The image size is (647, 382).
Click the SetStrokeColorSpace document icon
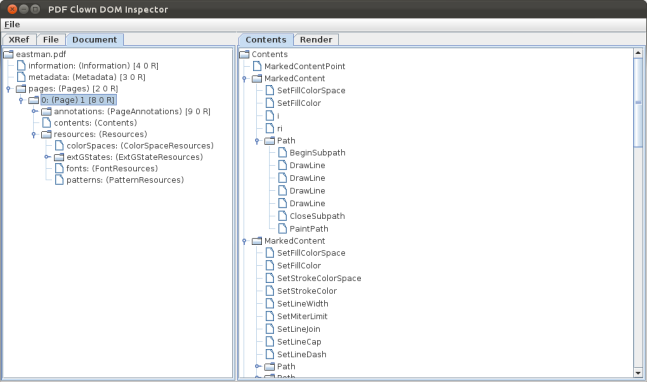coord(270,278)
